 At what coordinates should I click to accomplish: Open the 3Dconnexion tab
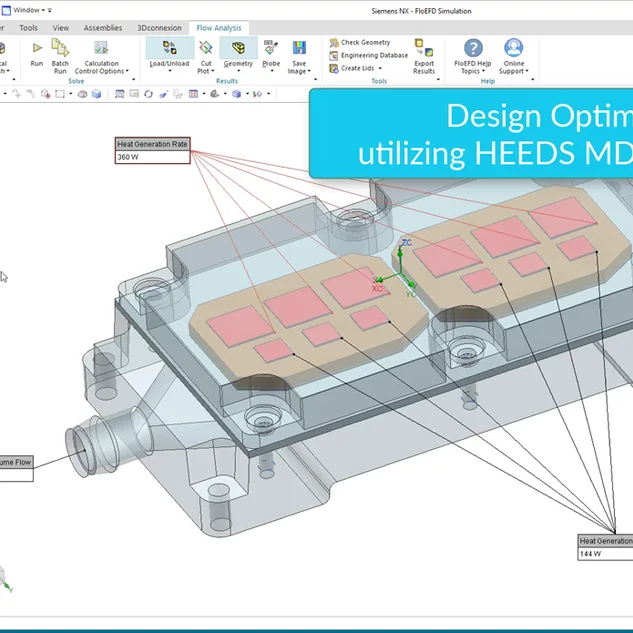[159, 28]
